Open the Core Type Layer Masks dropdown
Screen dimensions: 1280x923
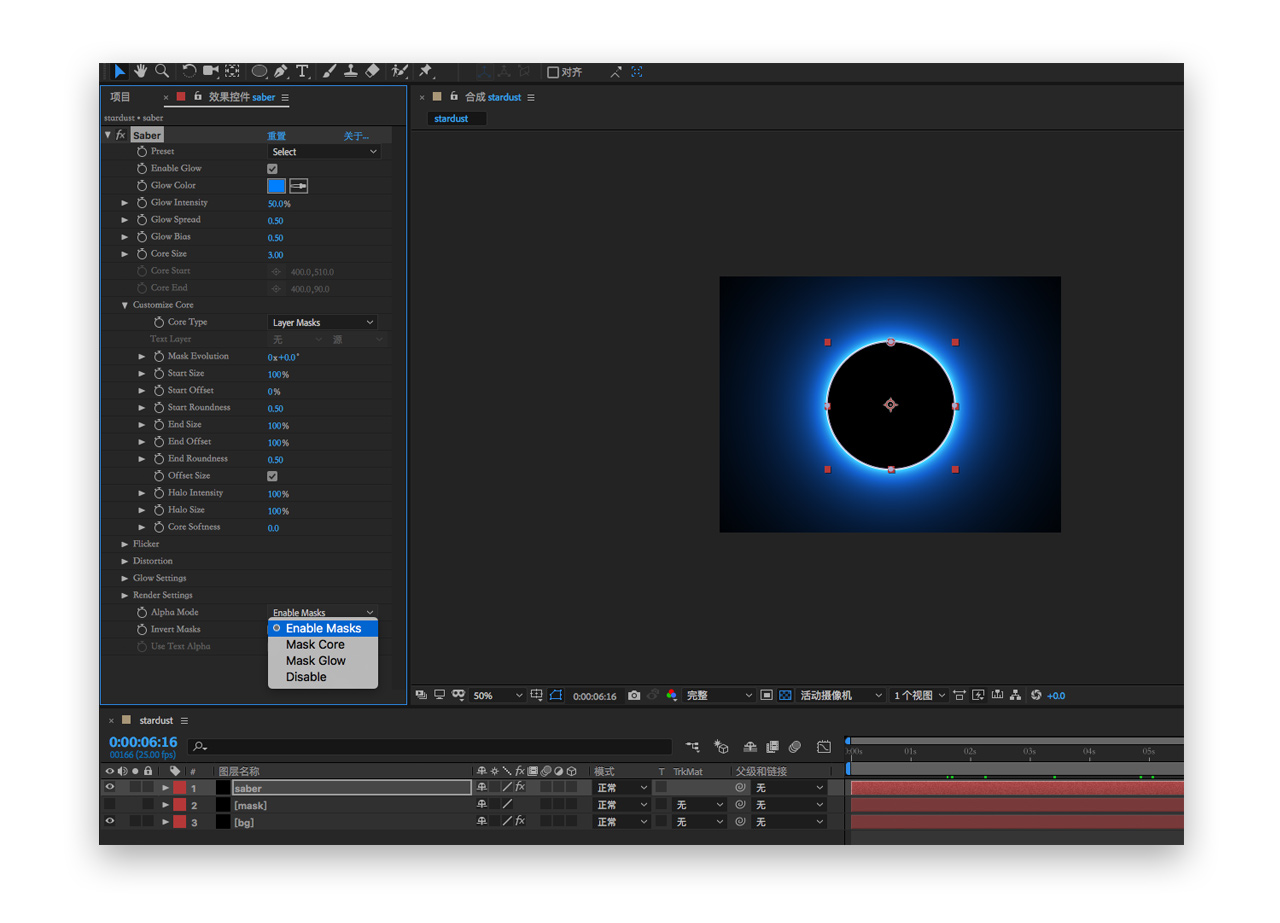click(323, 322)
